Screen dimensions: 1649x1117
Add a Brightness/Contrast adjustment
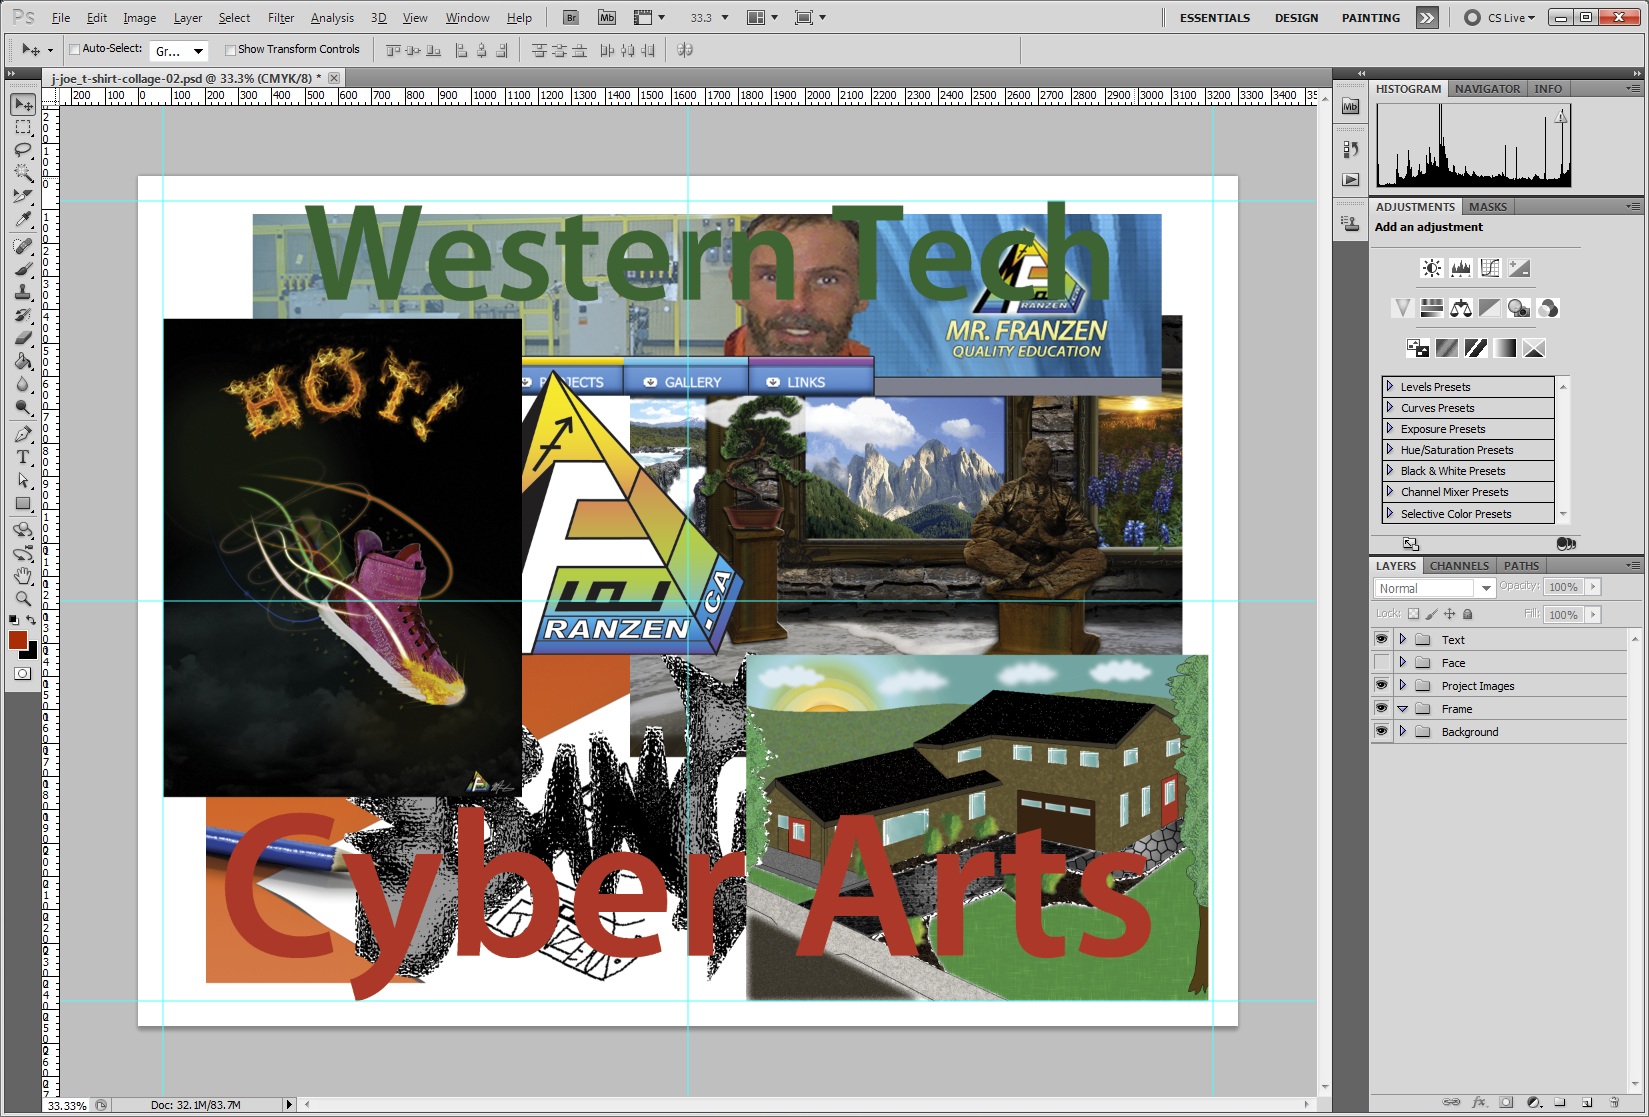(x=1432, y=268)
